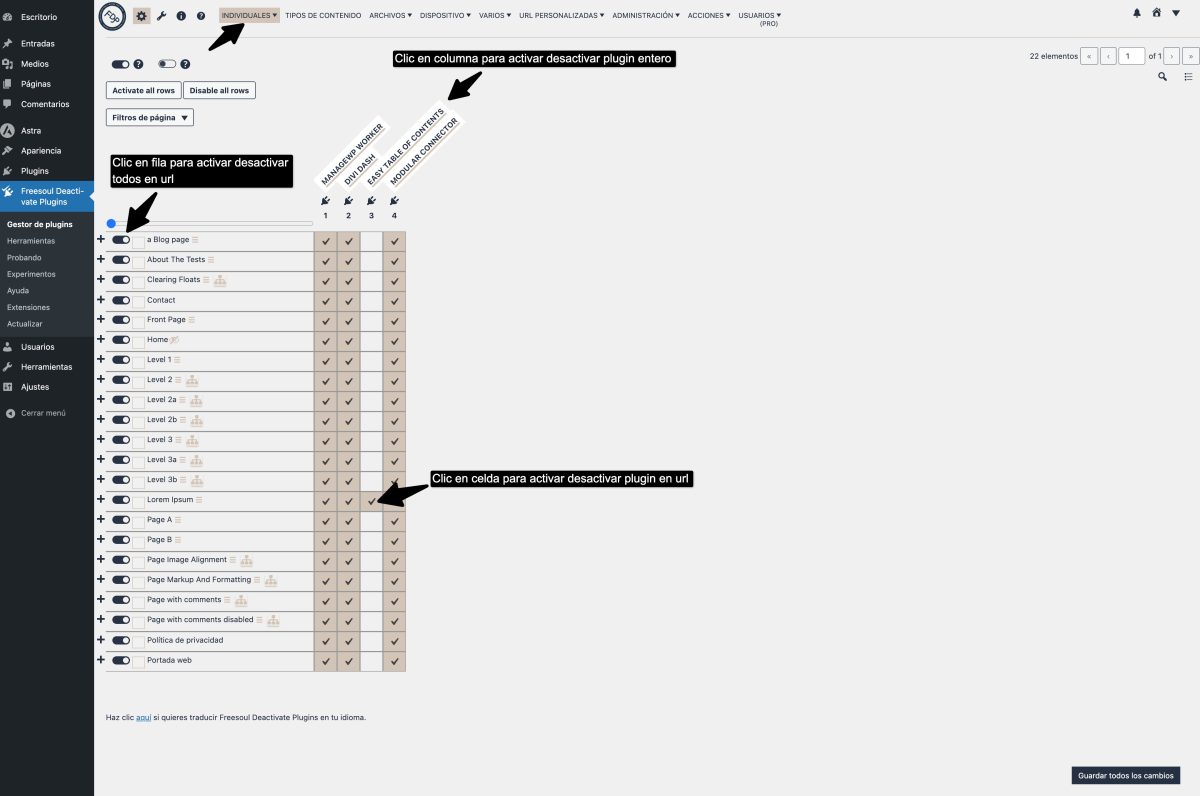Click the info circle icon in toolbar

point(181,16)
